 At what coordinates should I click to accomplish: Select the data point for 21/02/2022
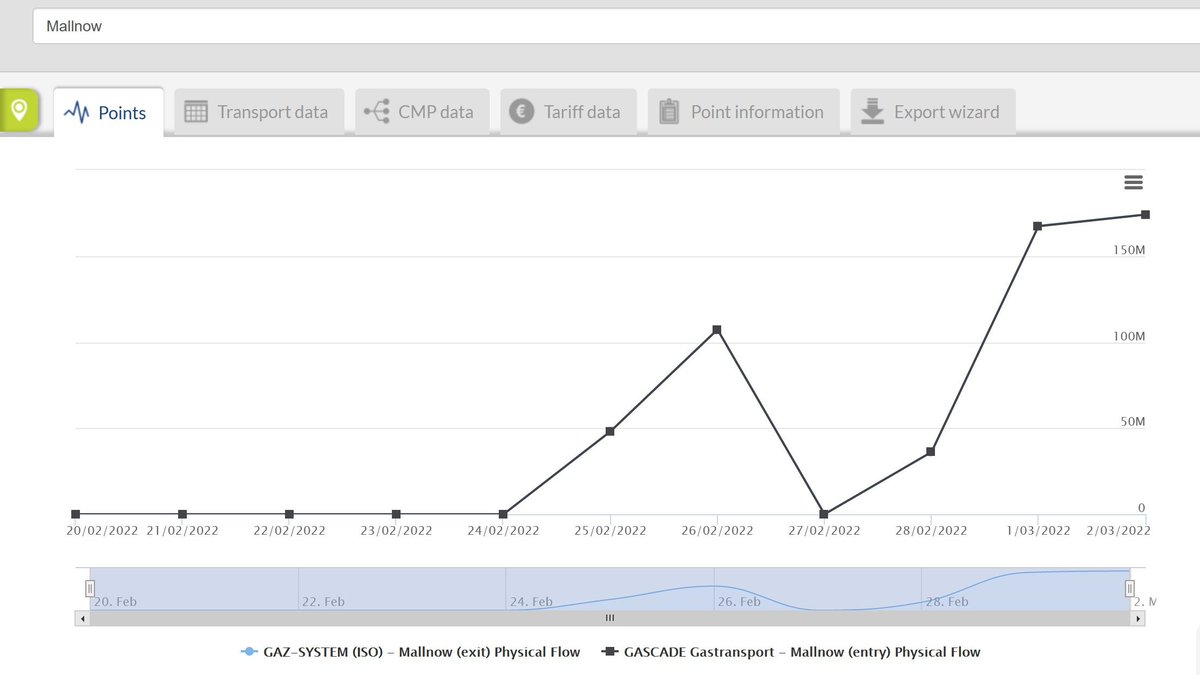tap(182, 514)
